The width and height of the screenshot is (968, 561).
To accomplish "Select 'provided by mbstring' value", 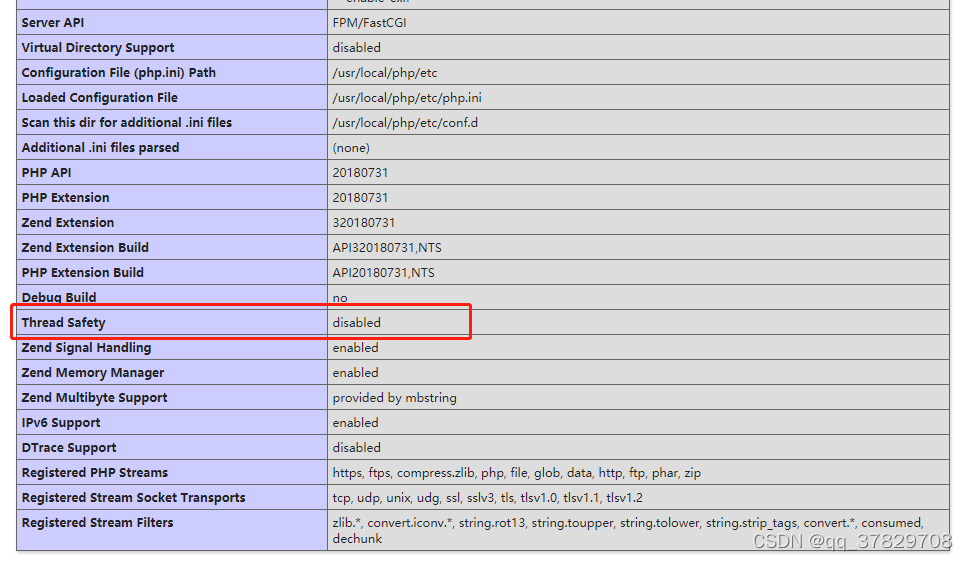I will click(x=394, y=397).
